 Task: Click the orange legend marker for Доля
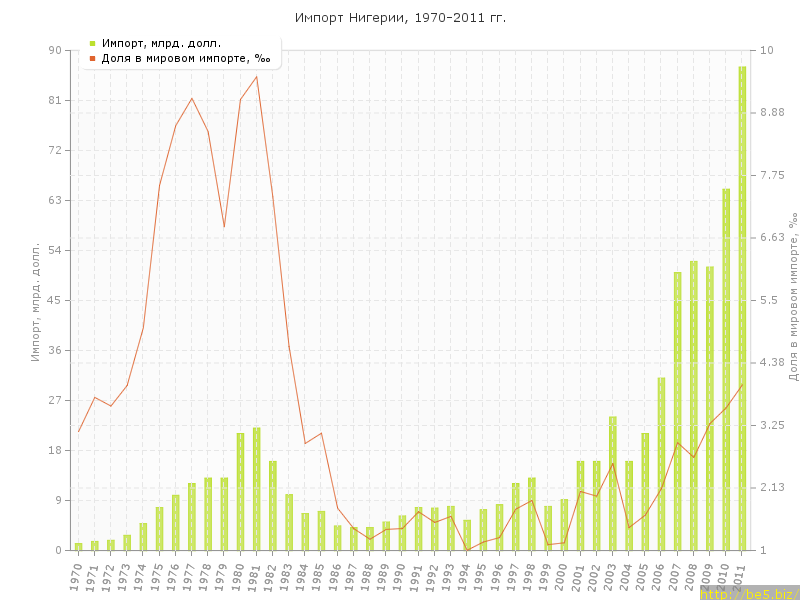coord(92,58)
